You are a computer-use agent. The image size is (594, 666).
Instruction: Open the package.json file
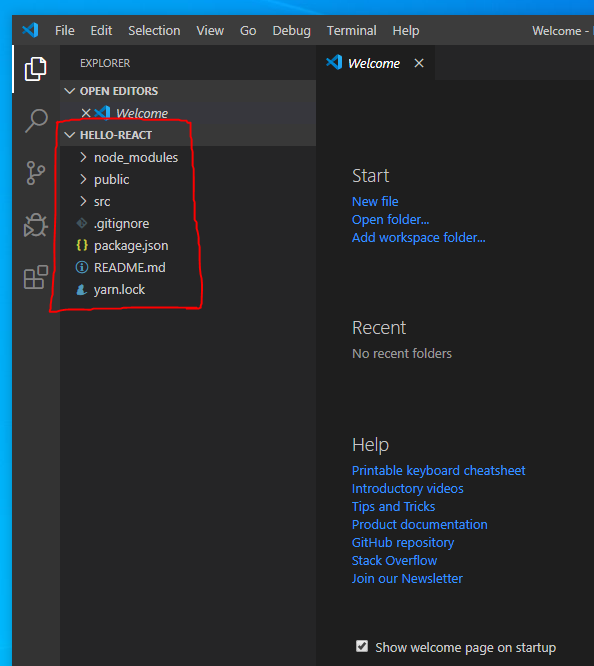pyautogui.click(x=131, y=246)
